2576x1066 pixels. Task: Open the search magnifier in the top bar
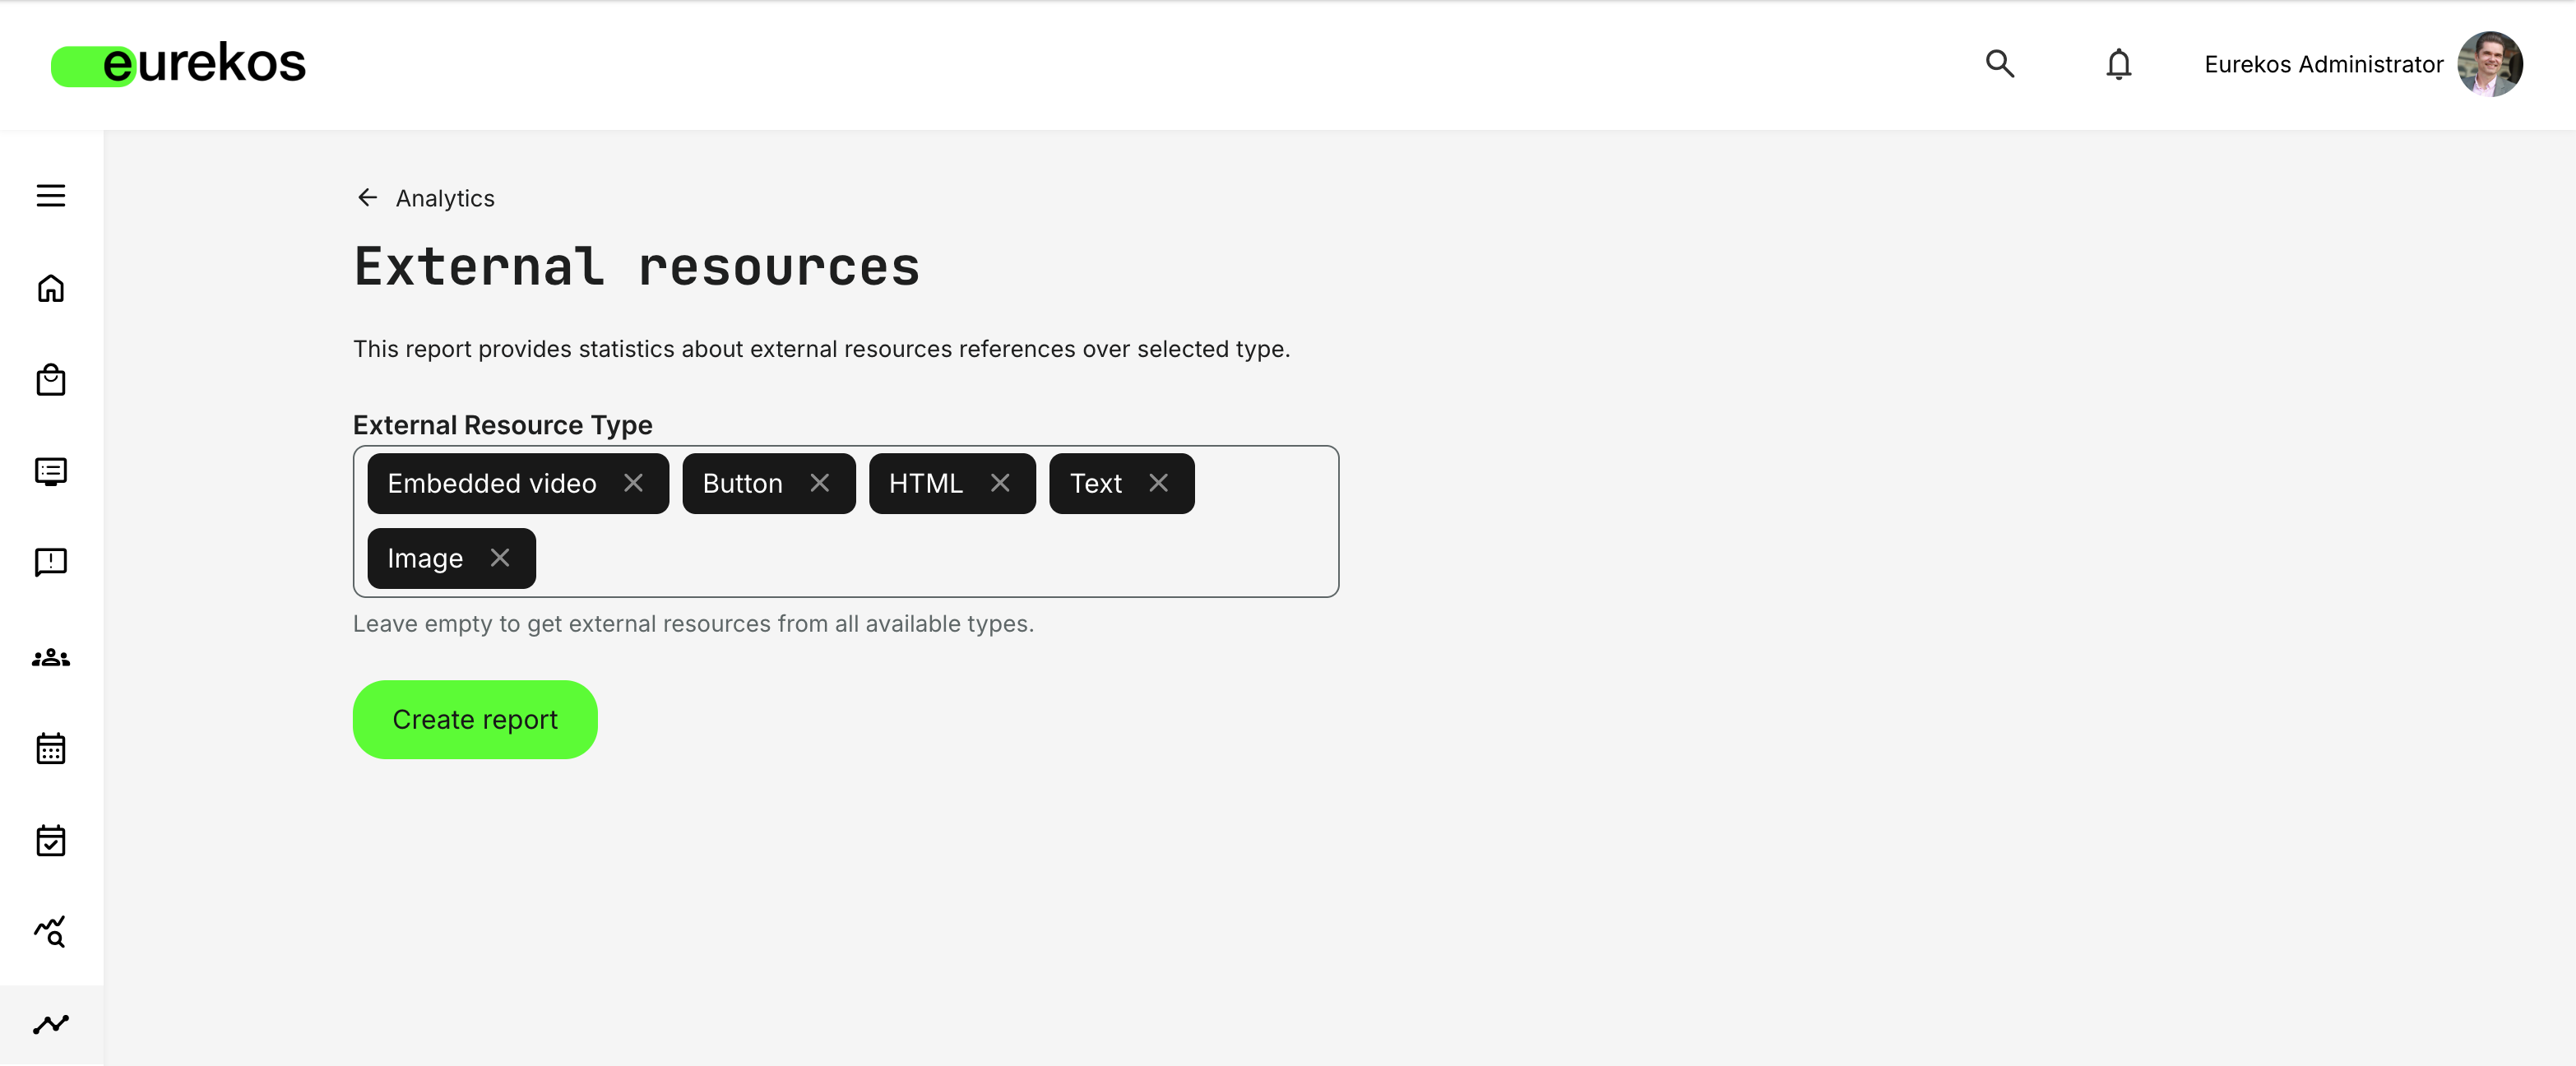tap(1999, 64)
